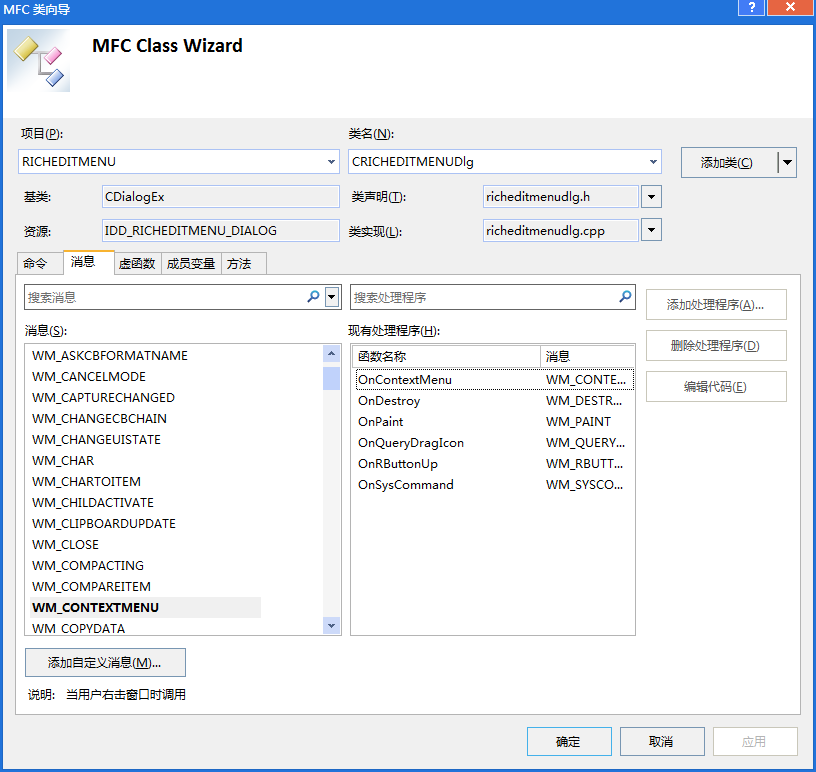The height and width of the screenshot is (772, 816).
Task: Select OnPaint handler row
Action: (x=495, y=422)
